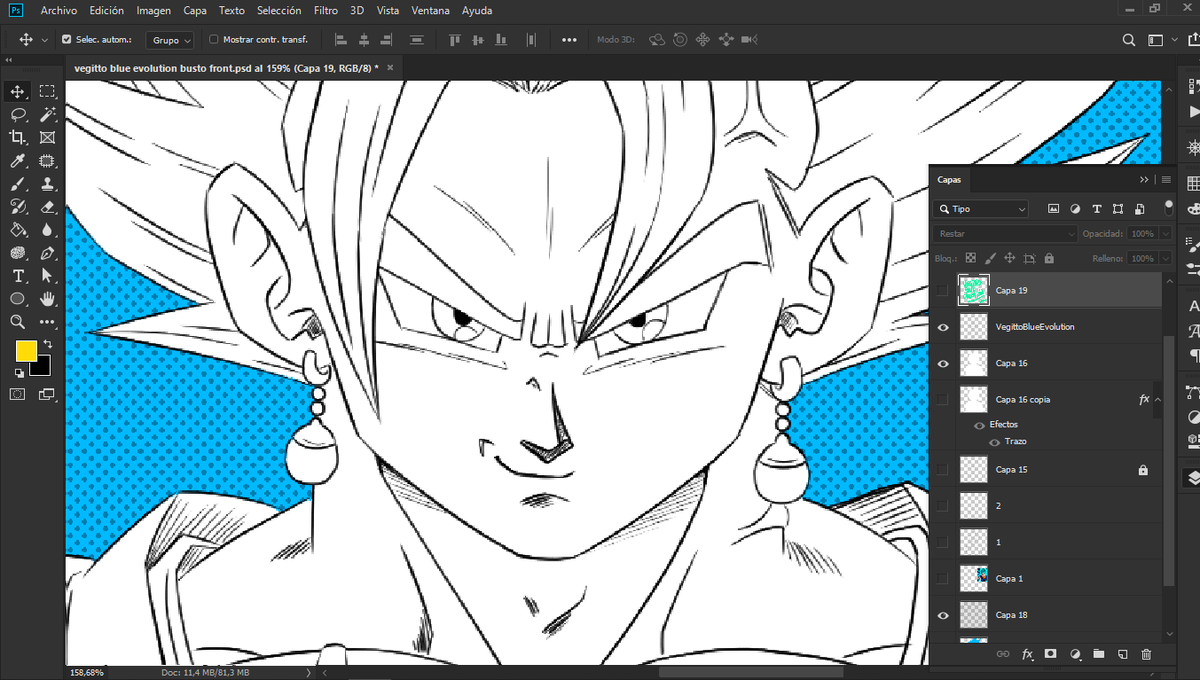Click the black background color swatch
This screenshot has width=1200, height=680.
[x=43, y=369]
